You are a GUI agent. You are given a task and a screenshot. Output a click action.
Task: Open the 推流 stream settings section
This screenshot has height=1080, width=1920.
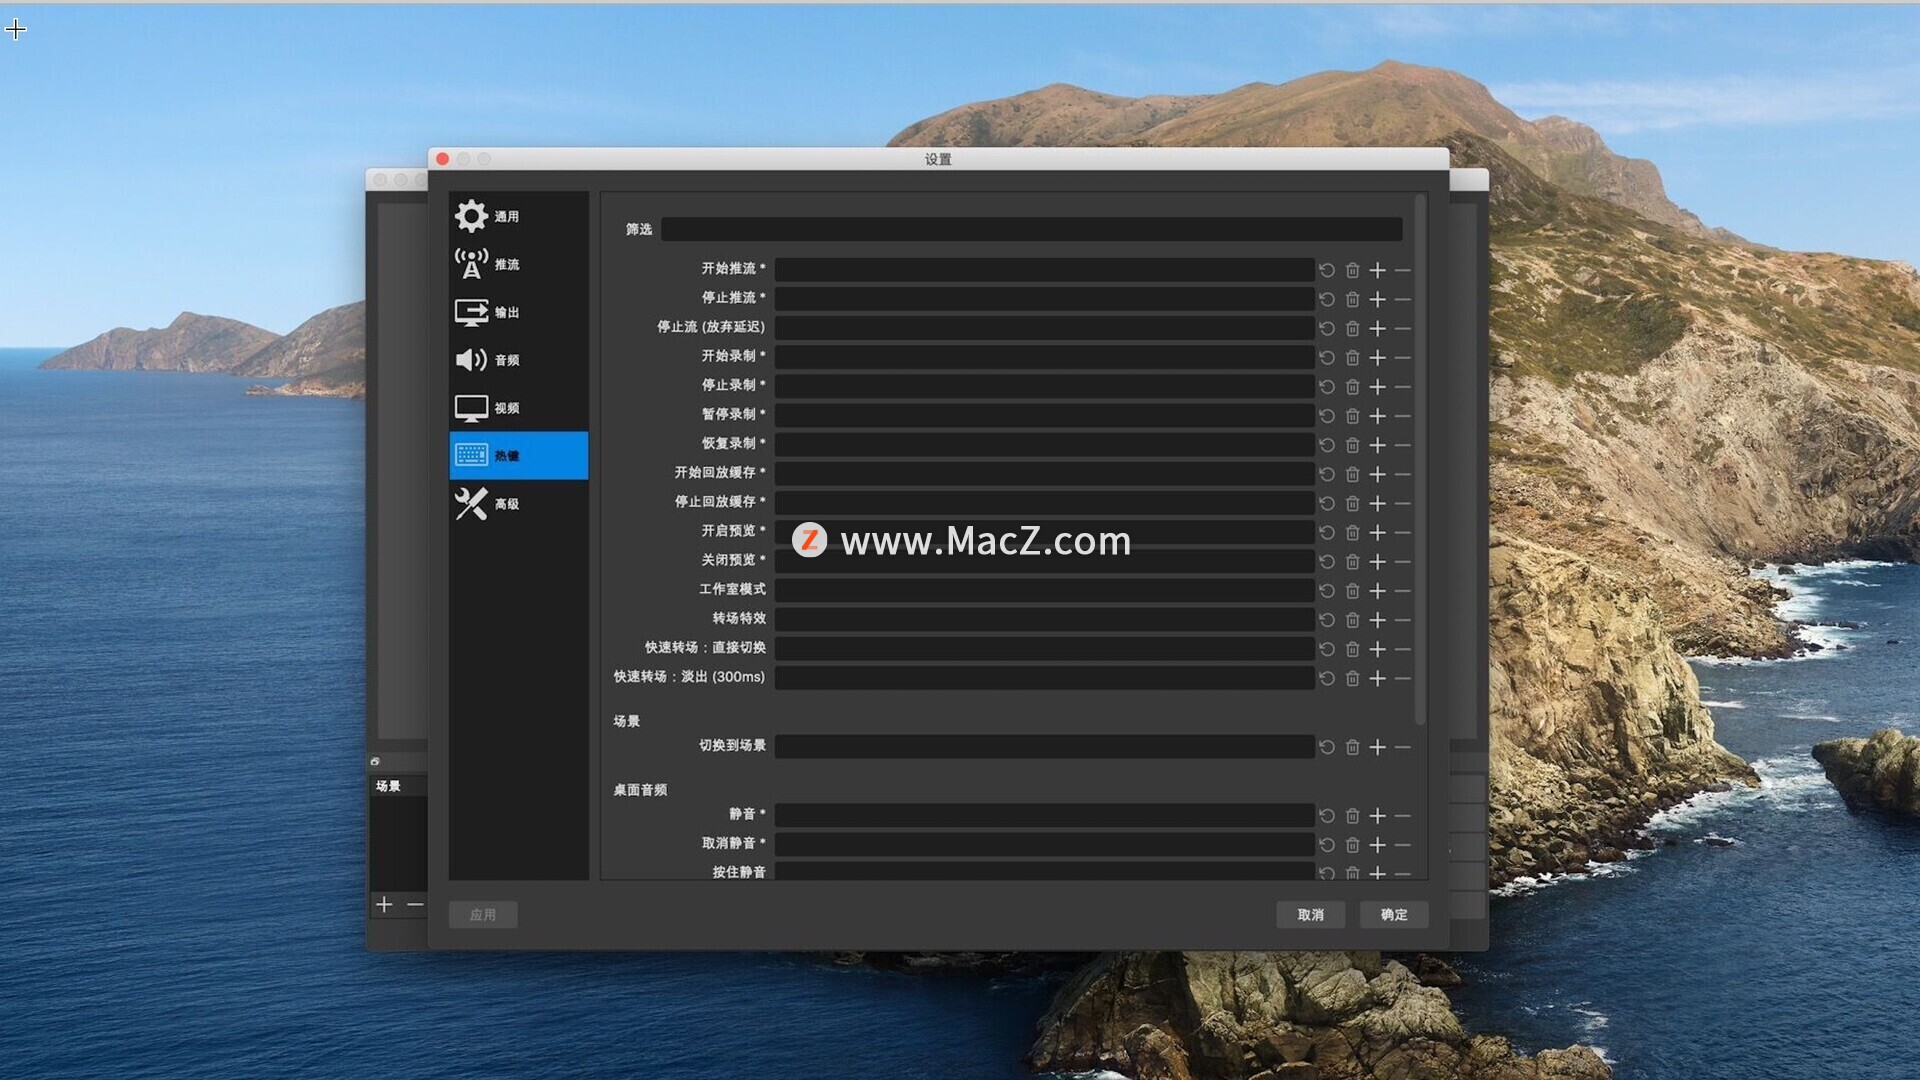tap(518, 264)
